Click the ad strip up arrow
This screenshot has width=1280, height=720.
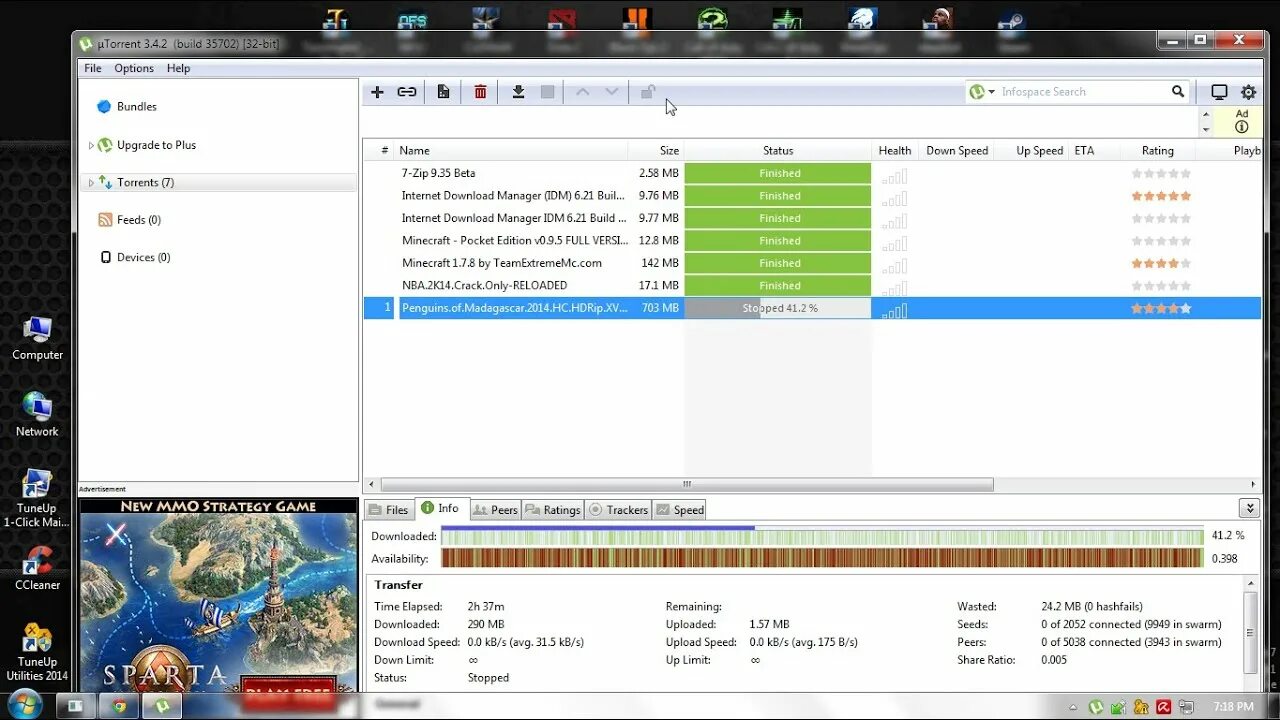pos(1205,115)
